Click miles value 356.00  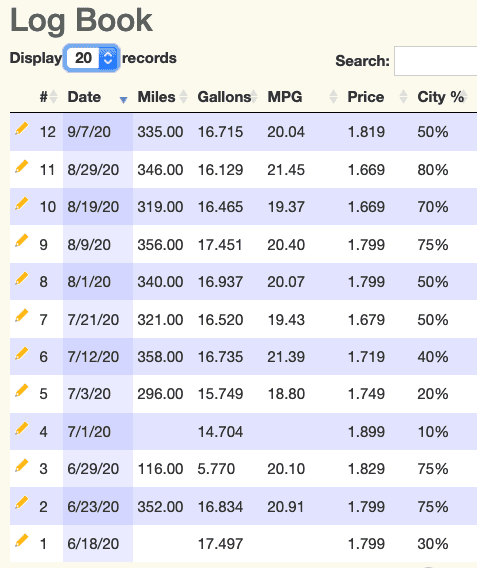pos(160,245)
